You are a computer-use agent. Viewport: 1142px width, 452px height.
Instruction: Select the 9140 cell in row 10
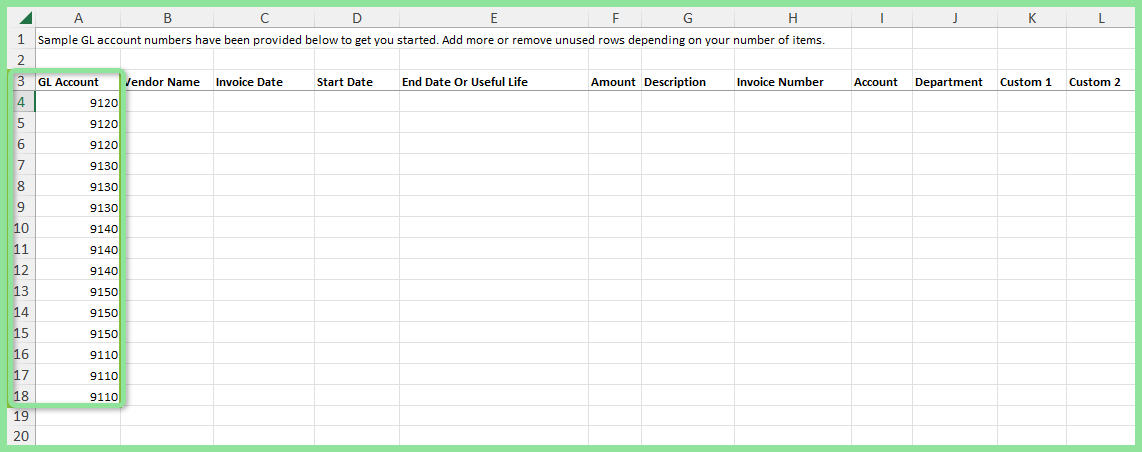click(x=78, y=229)
